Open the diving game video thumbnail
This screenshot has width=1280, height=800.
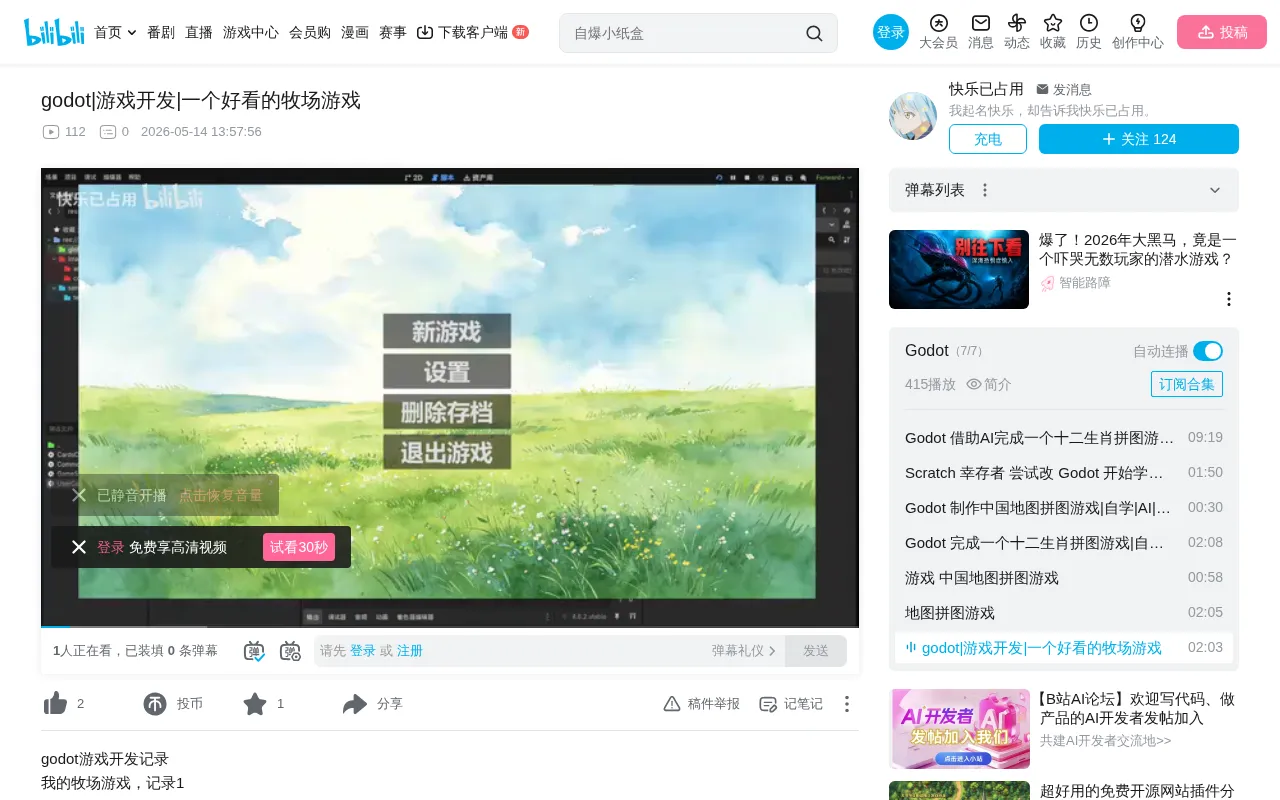(x=959, y=269)
